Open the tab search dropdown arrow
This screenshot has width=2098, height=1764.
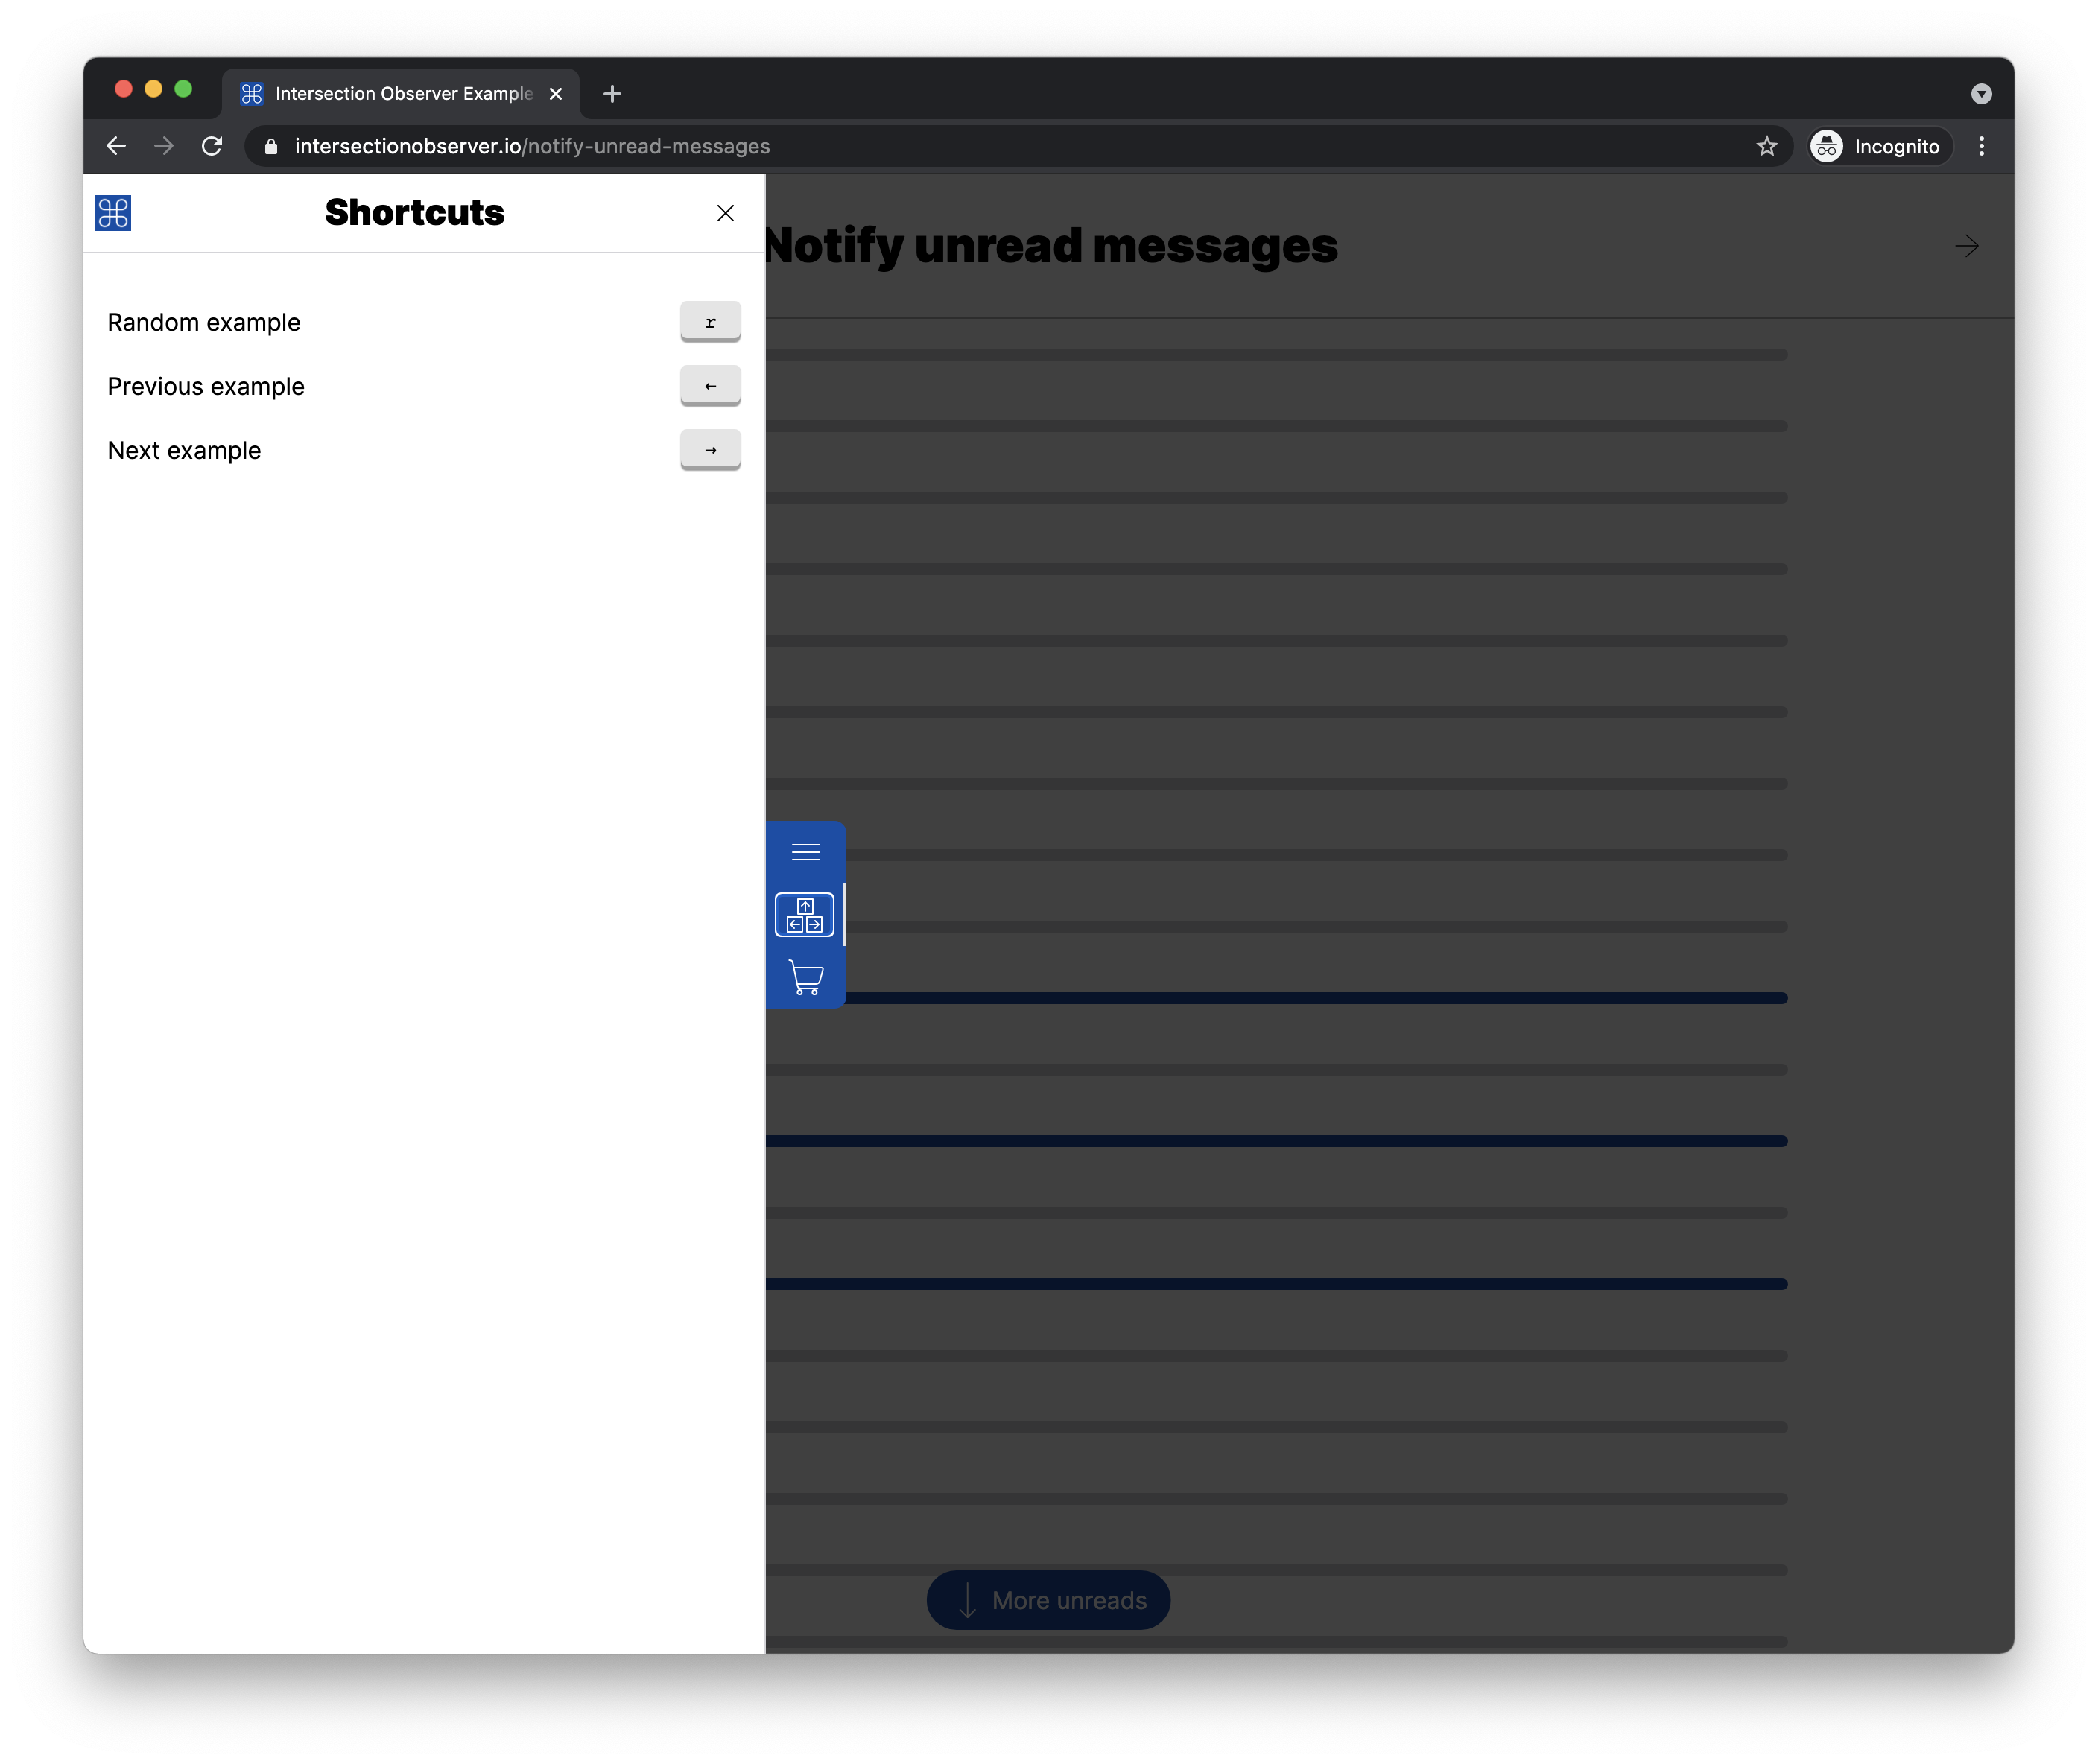click(1980, 94)
